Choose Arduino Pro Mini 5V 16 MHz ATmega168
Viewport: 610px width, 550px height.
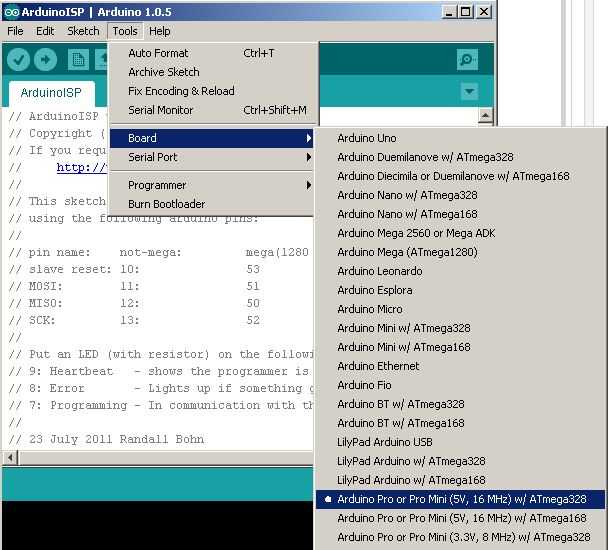click(461, 518)
